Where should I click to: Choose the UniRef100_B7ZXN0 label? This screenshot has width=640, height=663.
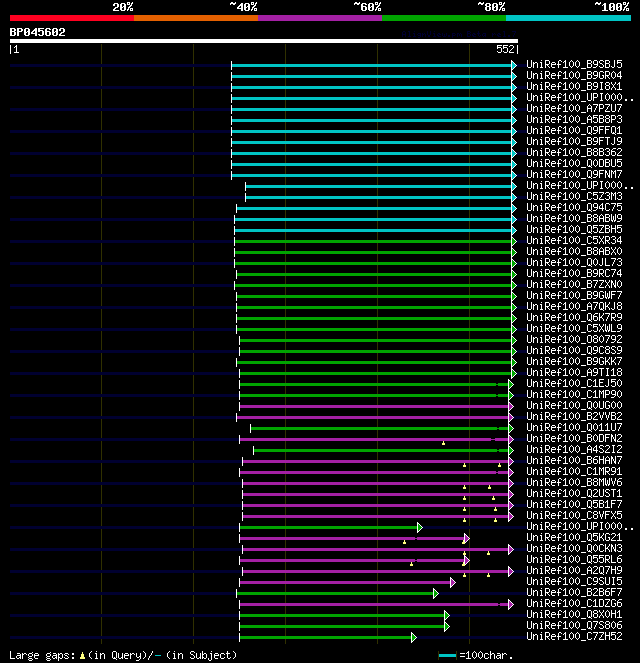(574, 284)
